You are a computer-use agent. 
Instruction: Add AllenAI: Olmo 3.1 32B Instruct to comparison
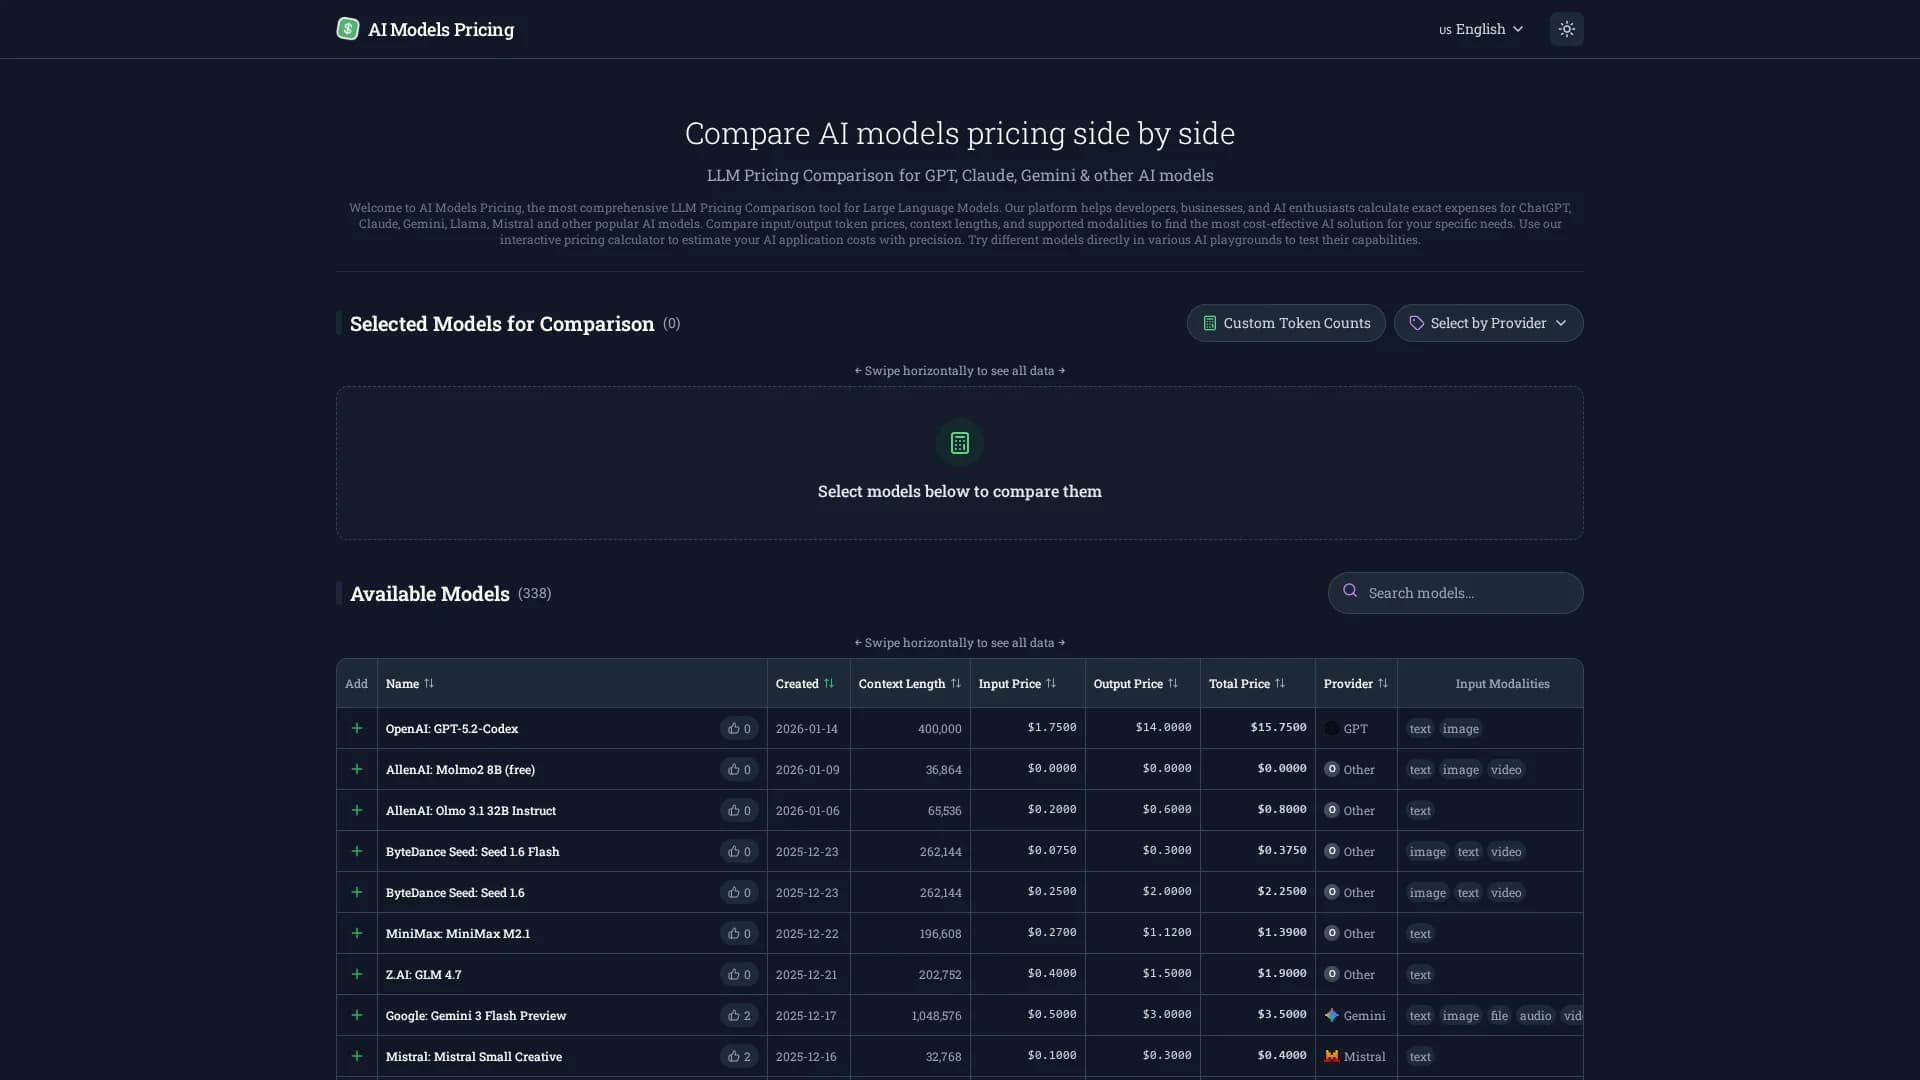[x=357, y=810]
